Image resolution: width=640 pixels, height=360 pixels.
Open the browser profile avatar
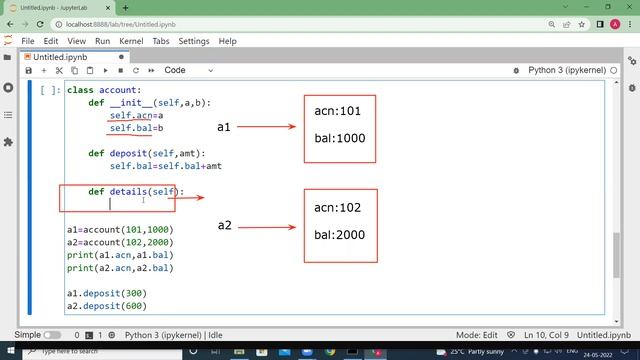[615, 24]
